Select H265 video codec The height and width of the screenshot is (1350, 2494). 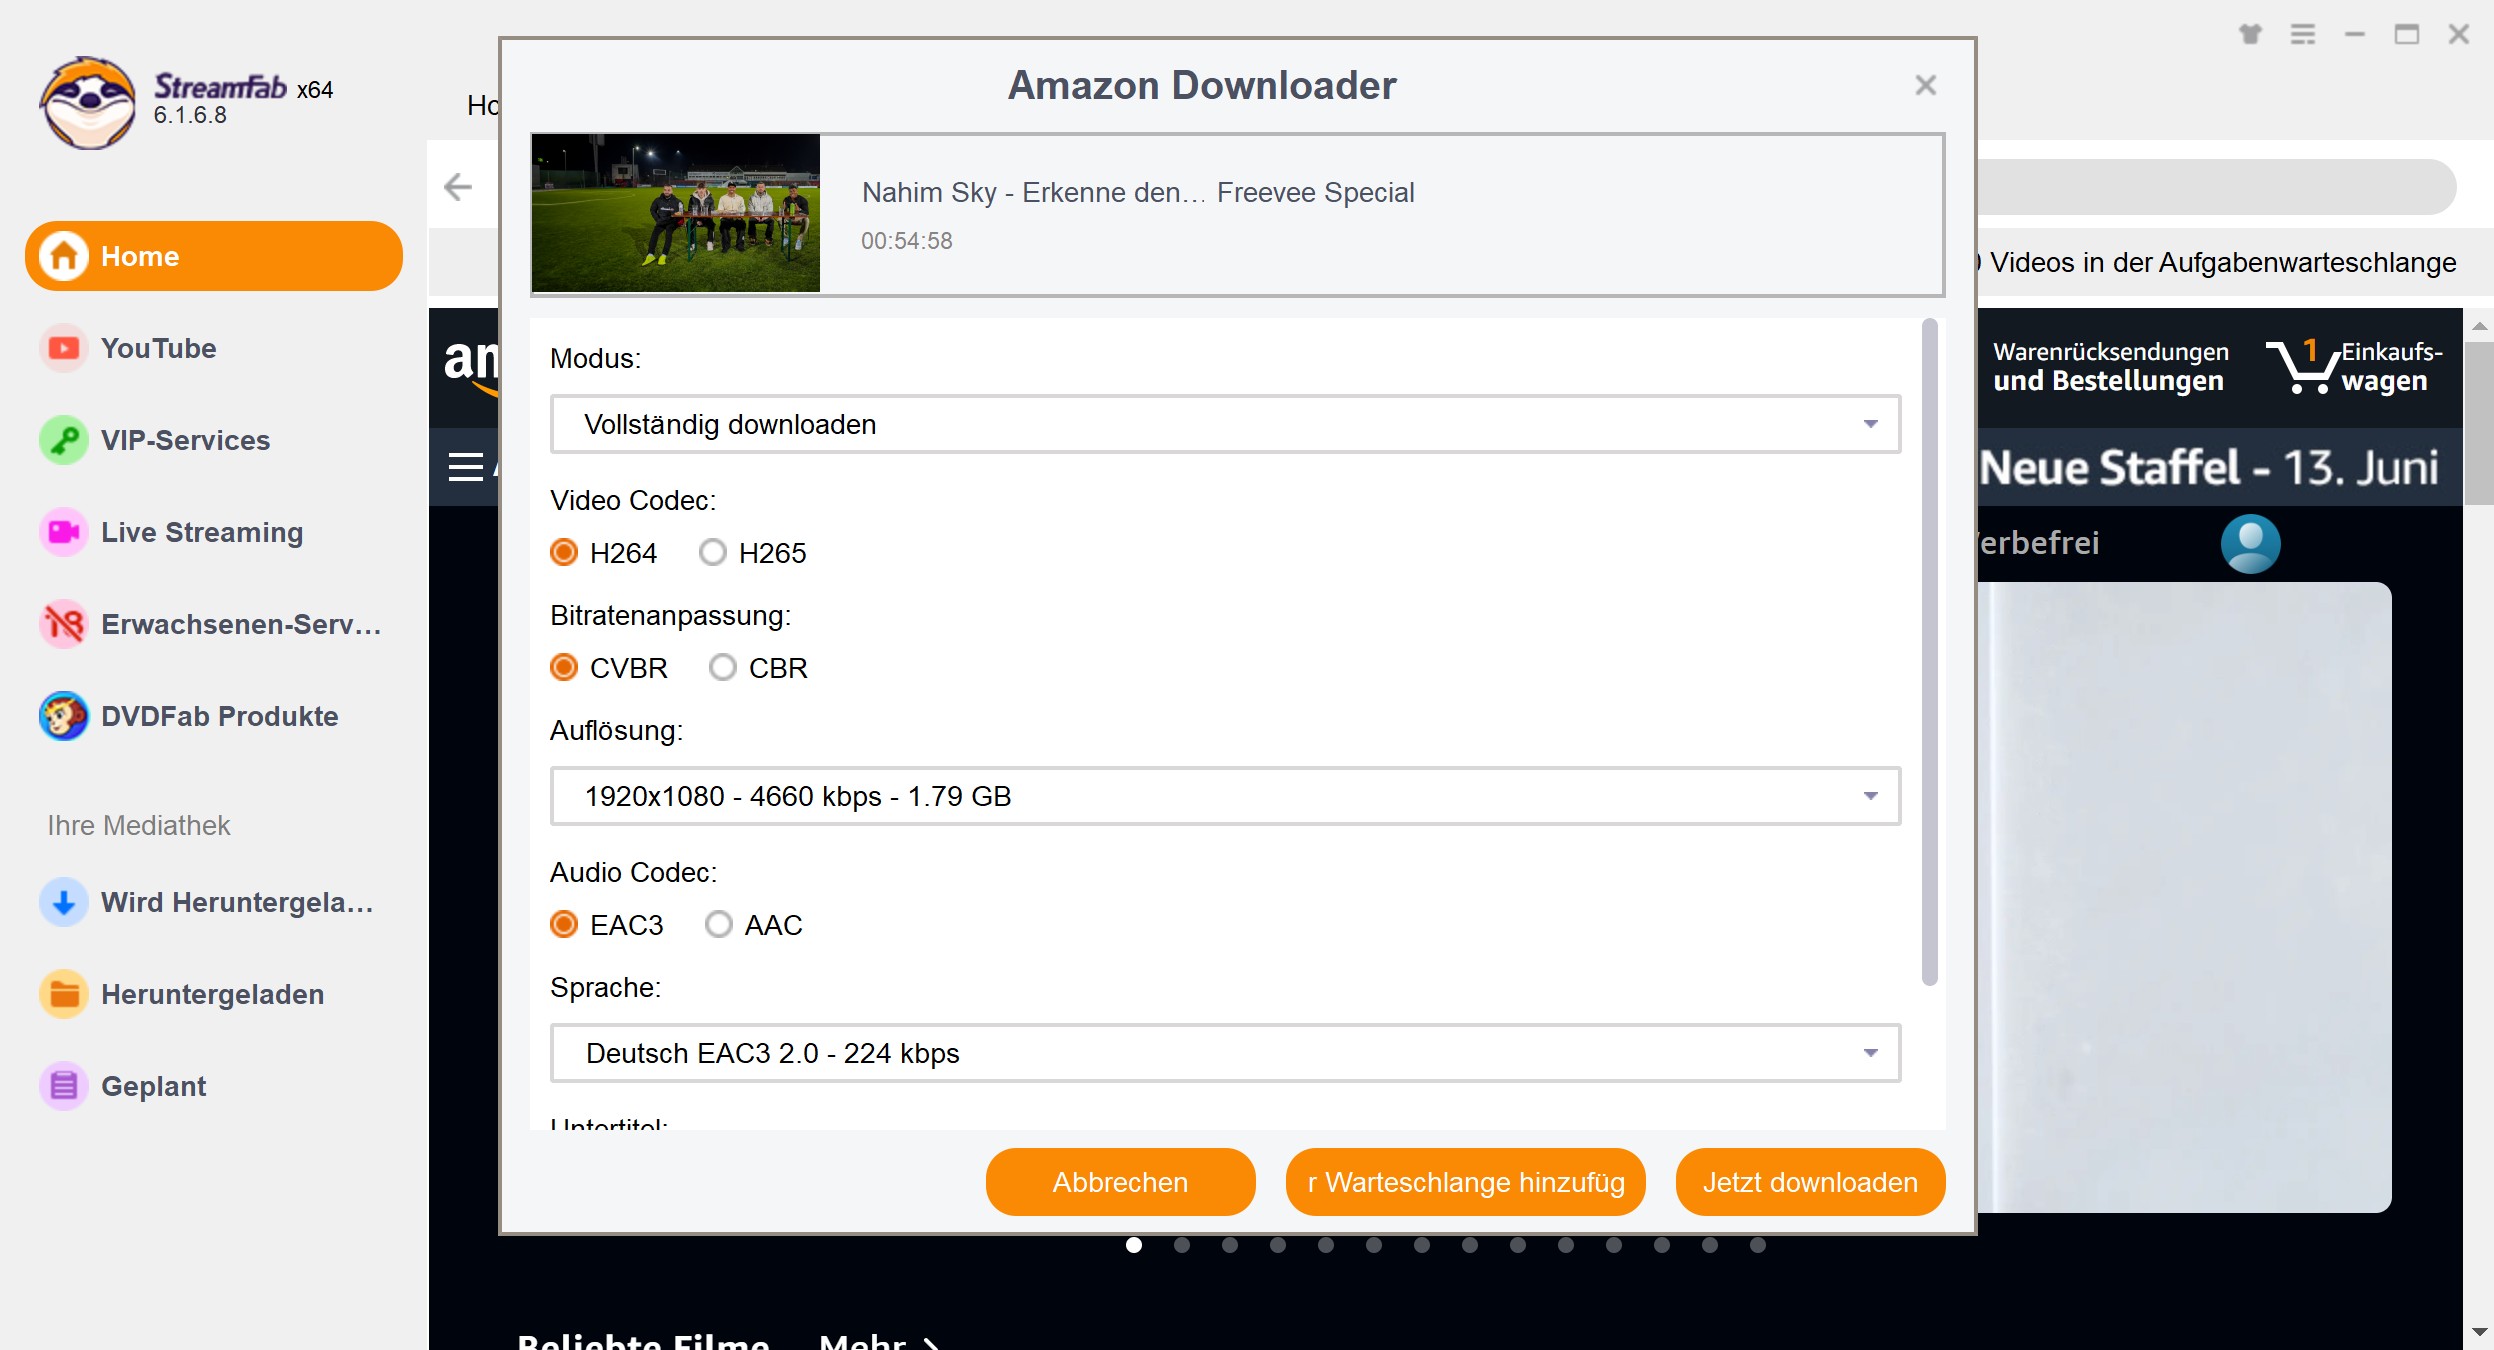(x=713, y=552)
